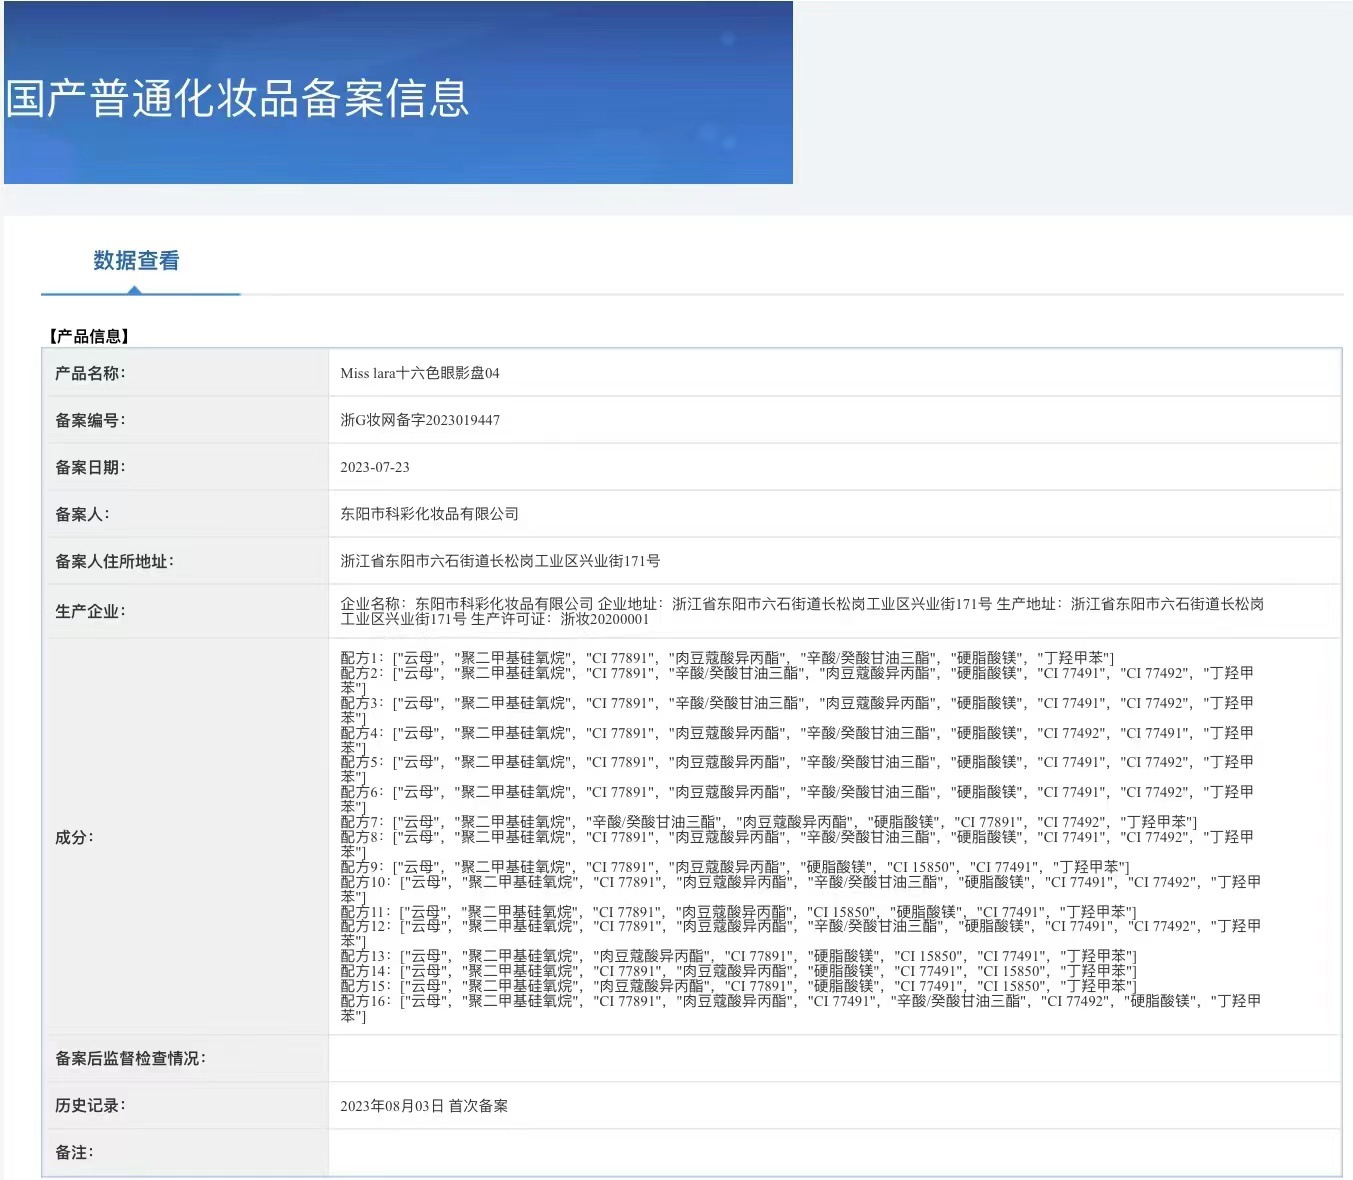Click the 成分 label
This screenshot has width=1353, height=1180.
coord(74,837)
